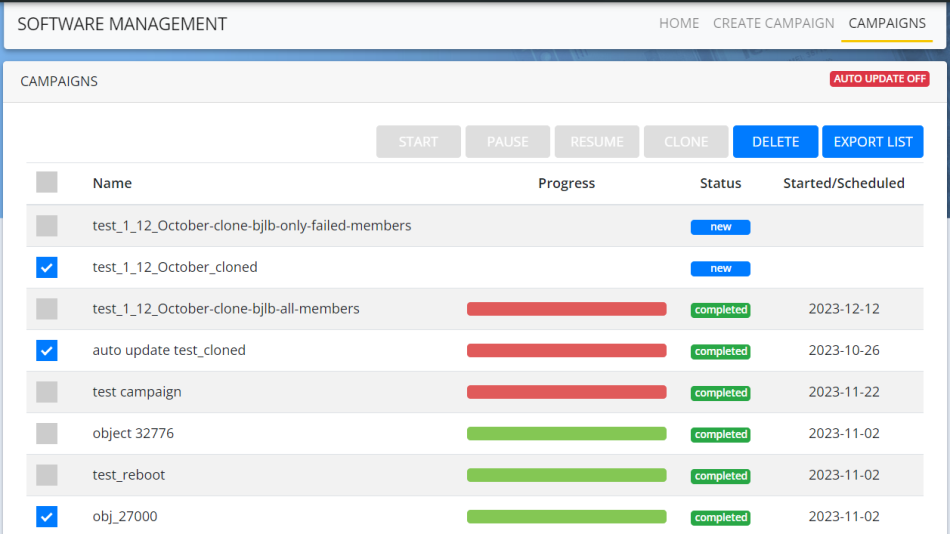Screen dimensions: 950x534
Task: Select checkbox for the test campaign row
Action: (47, 392)
